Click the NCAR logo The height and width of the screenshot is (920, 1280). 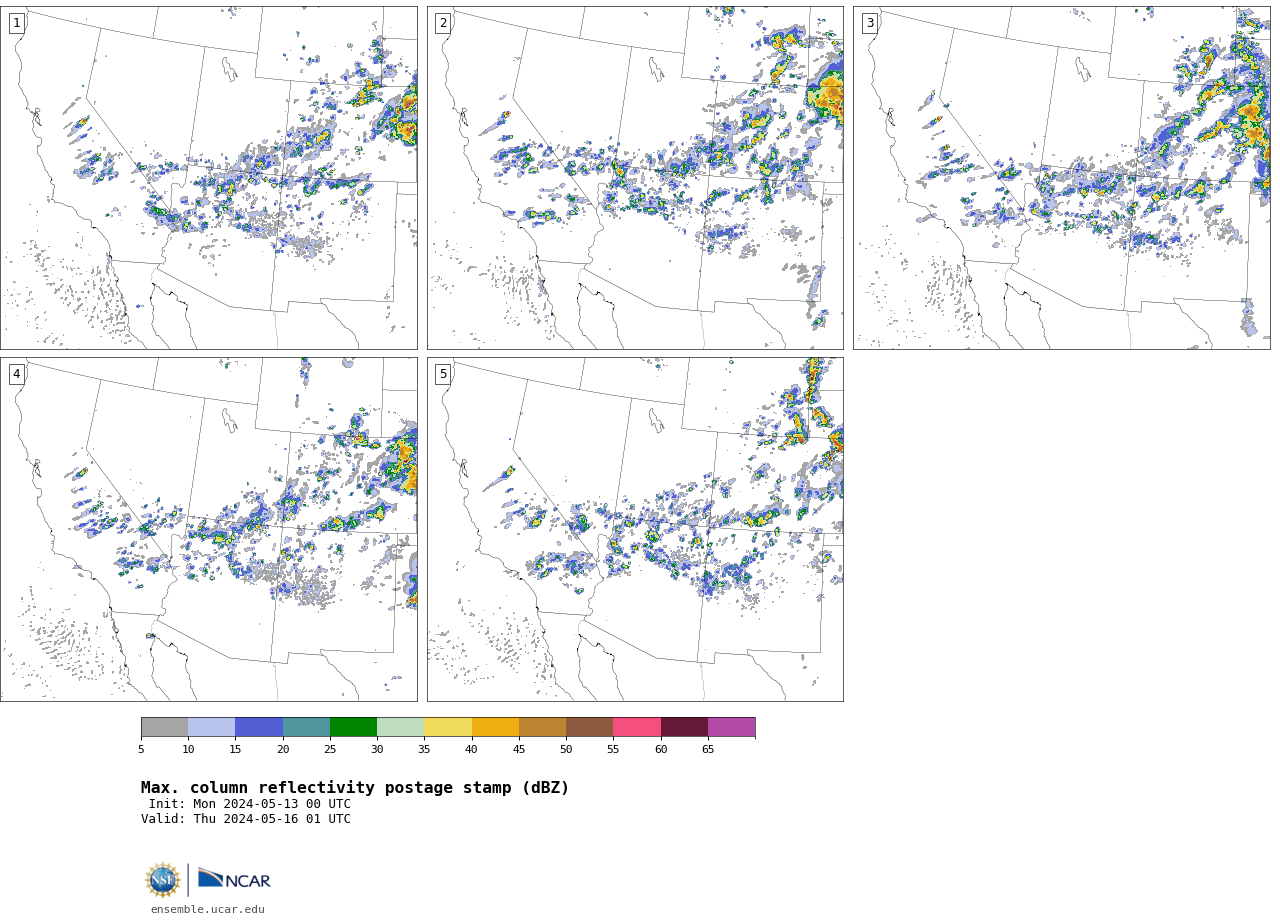pyautogui.click(x=234, y=879)
